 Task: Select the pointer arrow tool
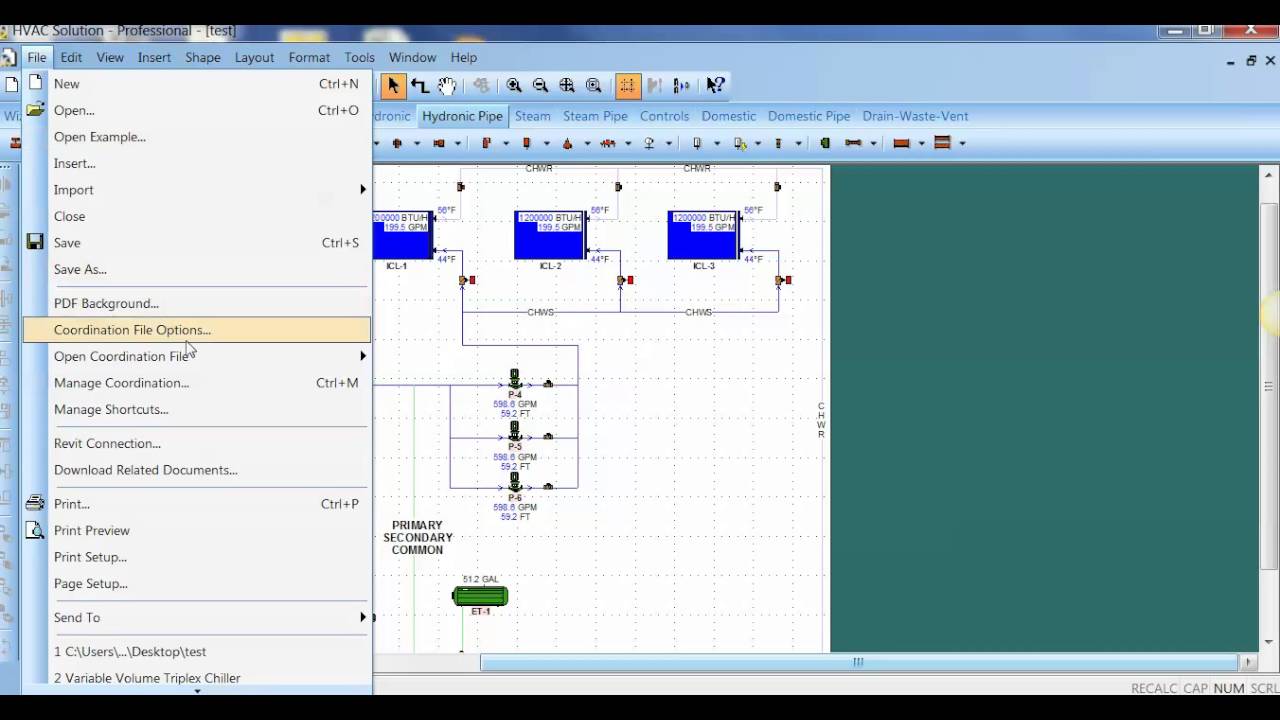pos(393,85)
